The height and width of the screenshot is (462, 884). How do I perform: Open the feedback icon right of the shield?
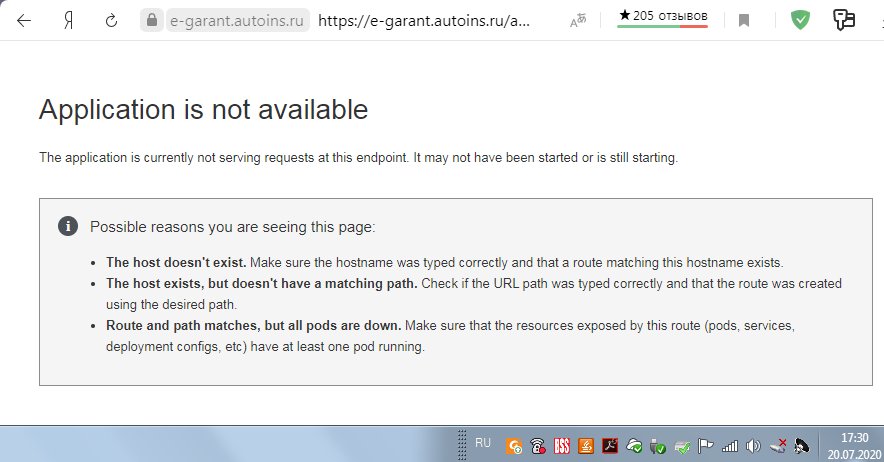(x=845, y=20)
